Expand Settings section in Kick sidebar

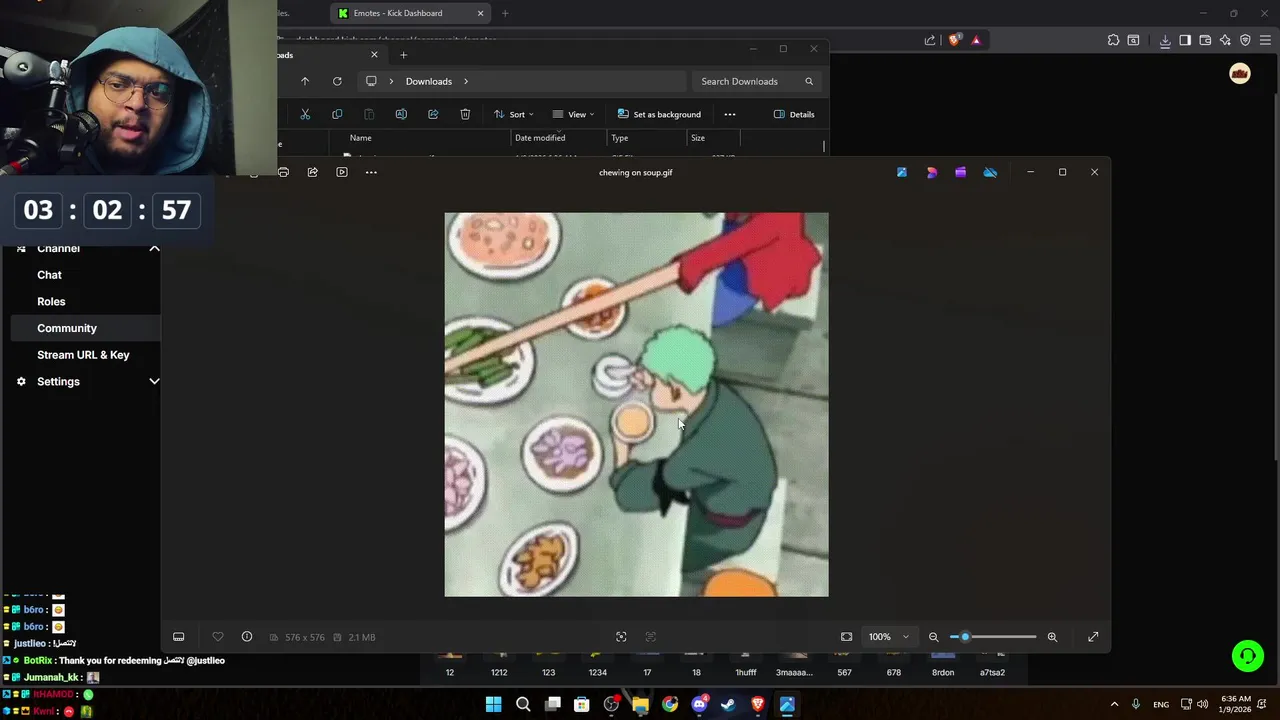(154, 381)
